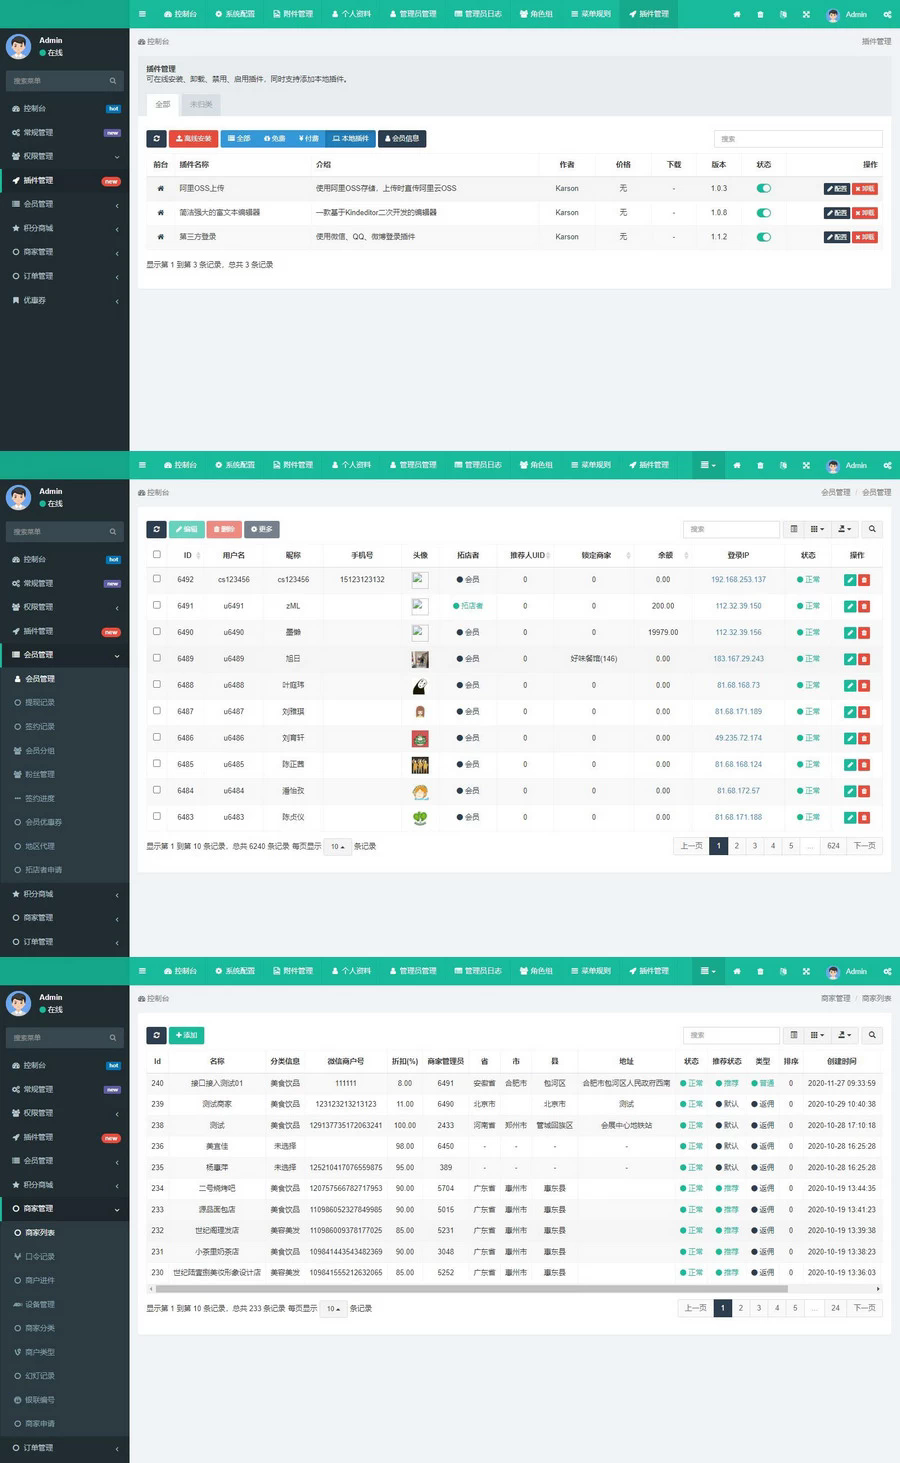Check the checkbox for user ID 6492
The image size is (900, 1463).
(156, 579)
